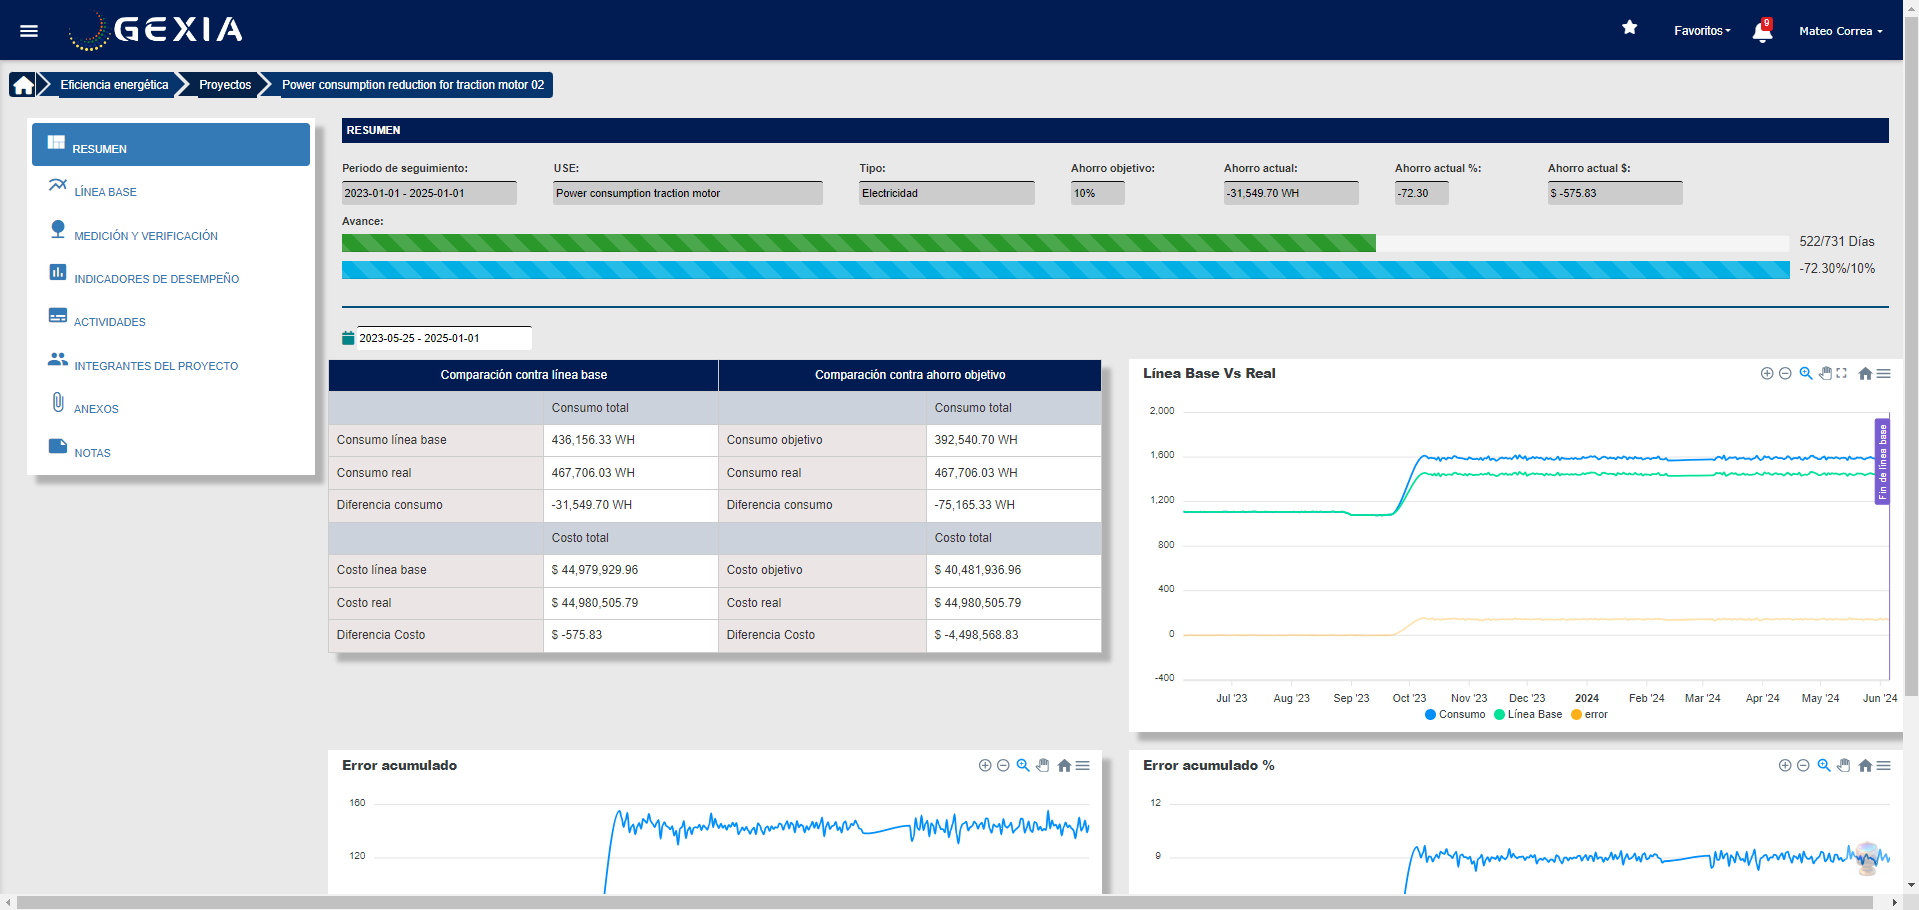This screenshot has height=910, width=1919.
Task: Zoom in on Línea Base Vs Real chart
Action: point(1767,374)
